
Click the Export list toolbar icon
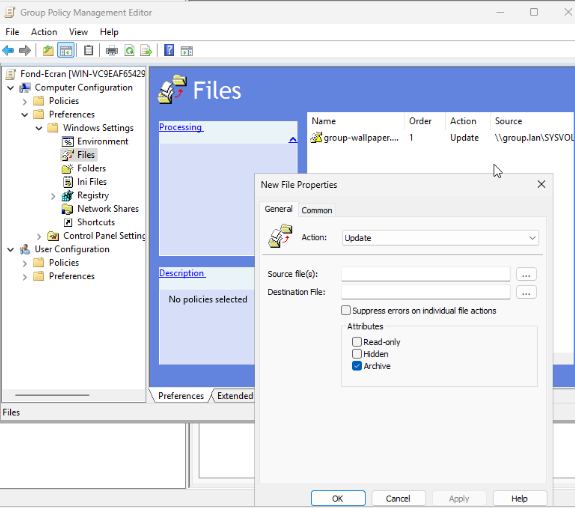point(146,50)
